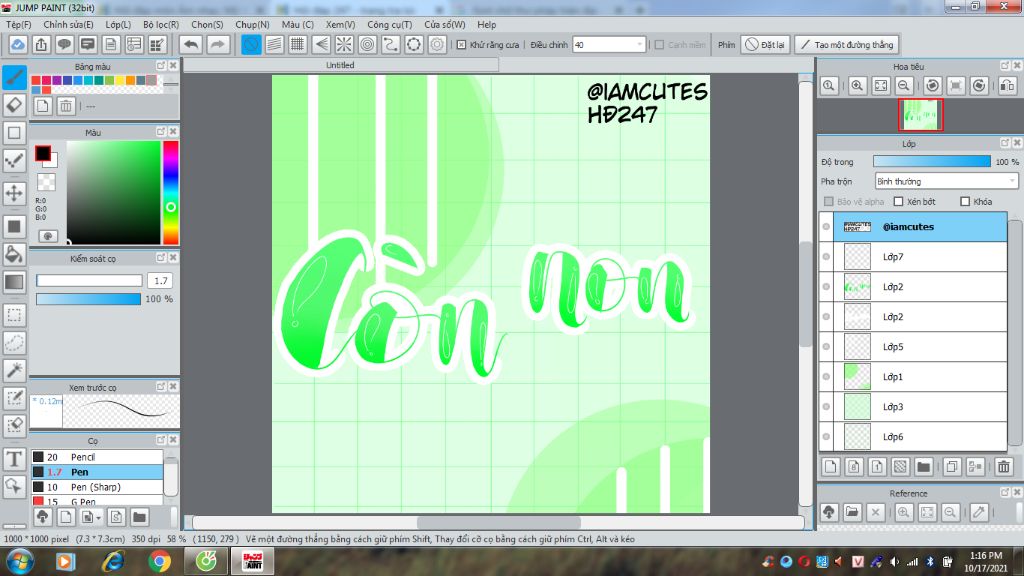Image resolution: width=1024 pixels, height=576 pixels.
Task: Add new folder in layer panel
Action: pos(923,466)
